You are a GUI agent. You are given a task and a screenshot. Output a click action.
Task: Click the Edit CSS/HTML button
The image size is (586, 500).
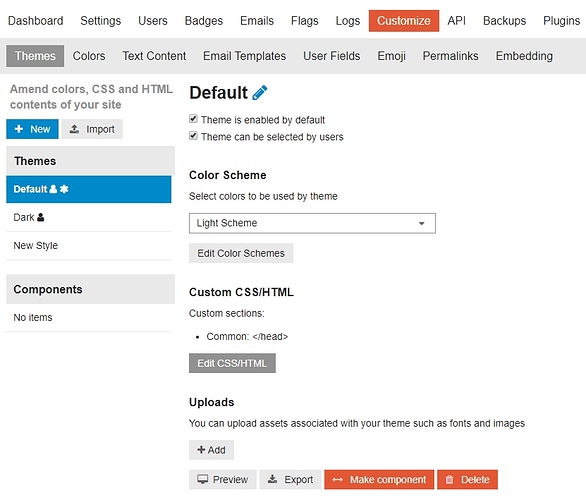(x=232, y=363)
